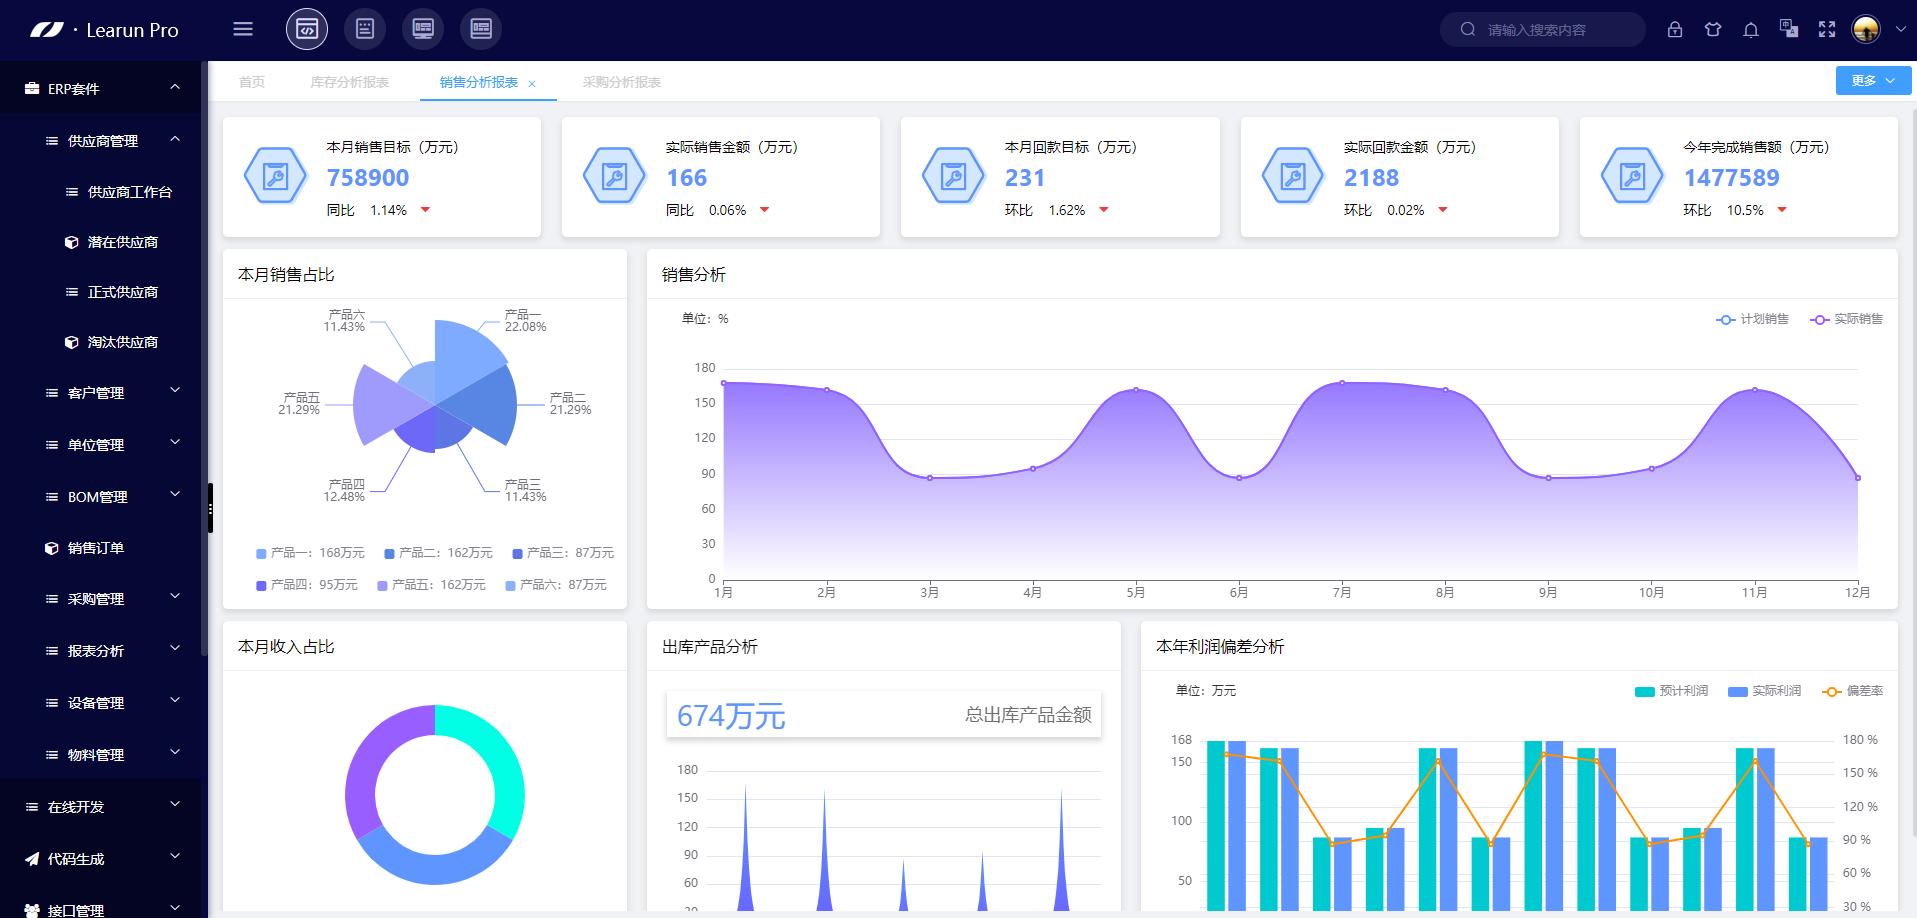The image size is (1917, 918).
Task: Click the desktop monitor icon in the header
Action: tap(423, 29)
